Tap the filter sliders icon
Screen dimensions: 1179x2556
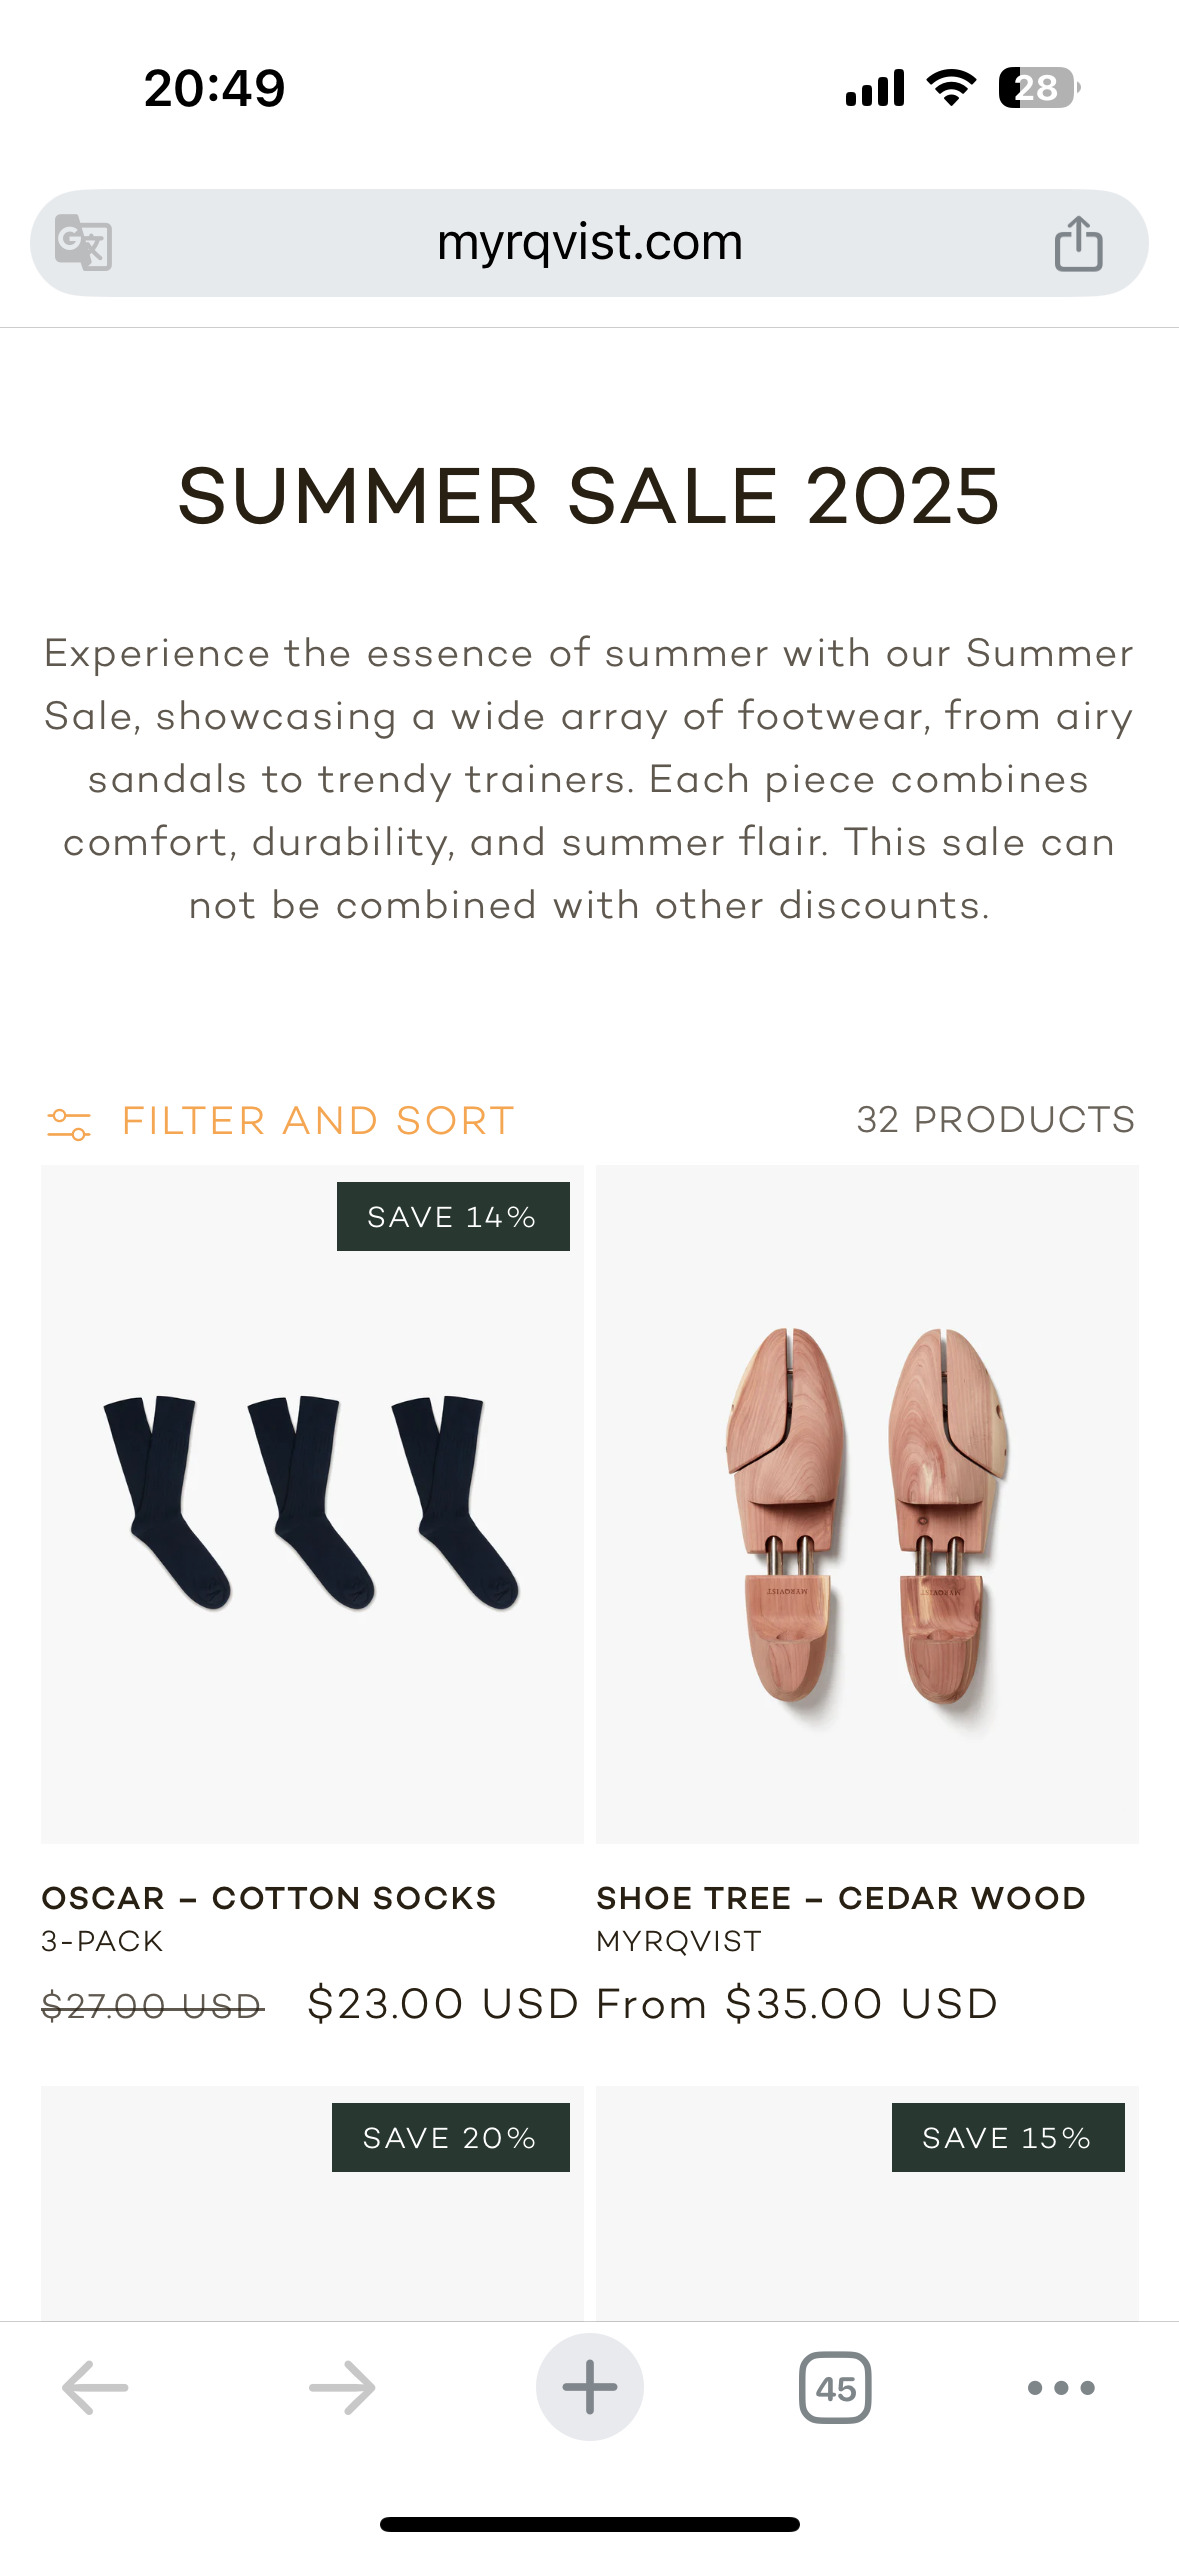click(x=69, y=1123)
